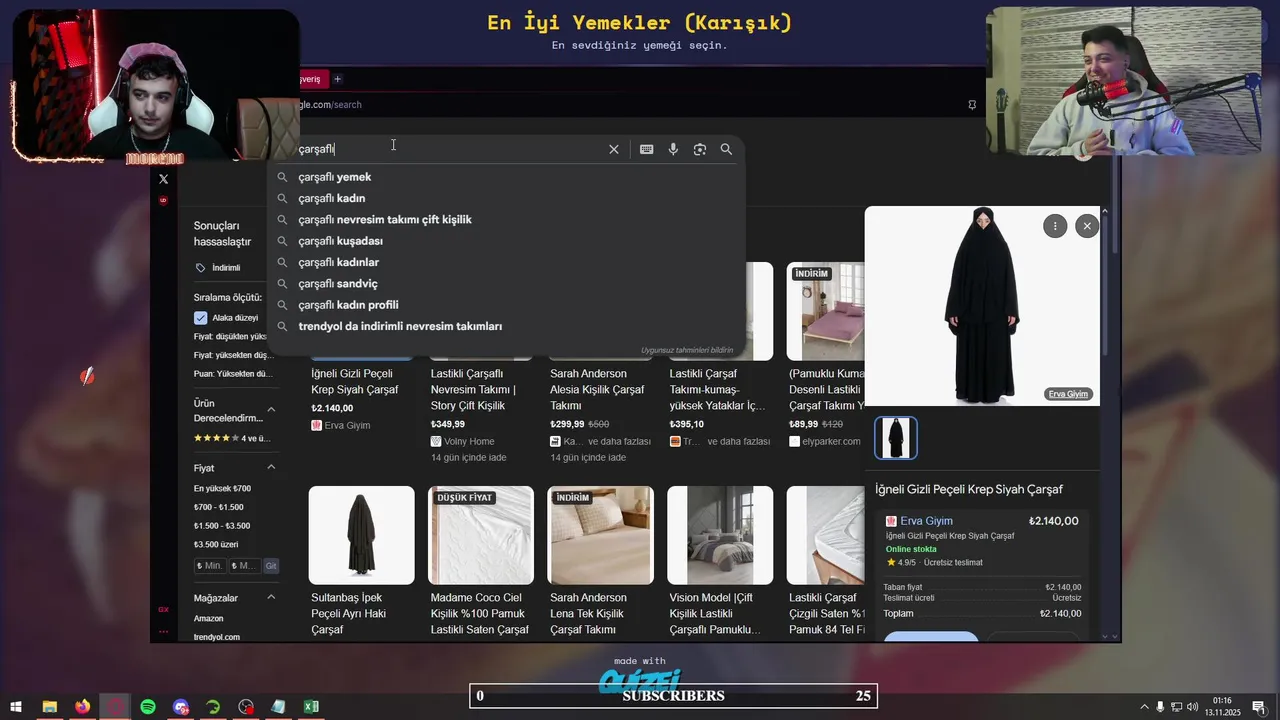Open the green swirl app in taskbar
This screenshot has height=720, width=1280.
click(x=213, y=707)
